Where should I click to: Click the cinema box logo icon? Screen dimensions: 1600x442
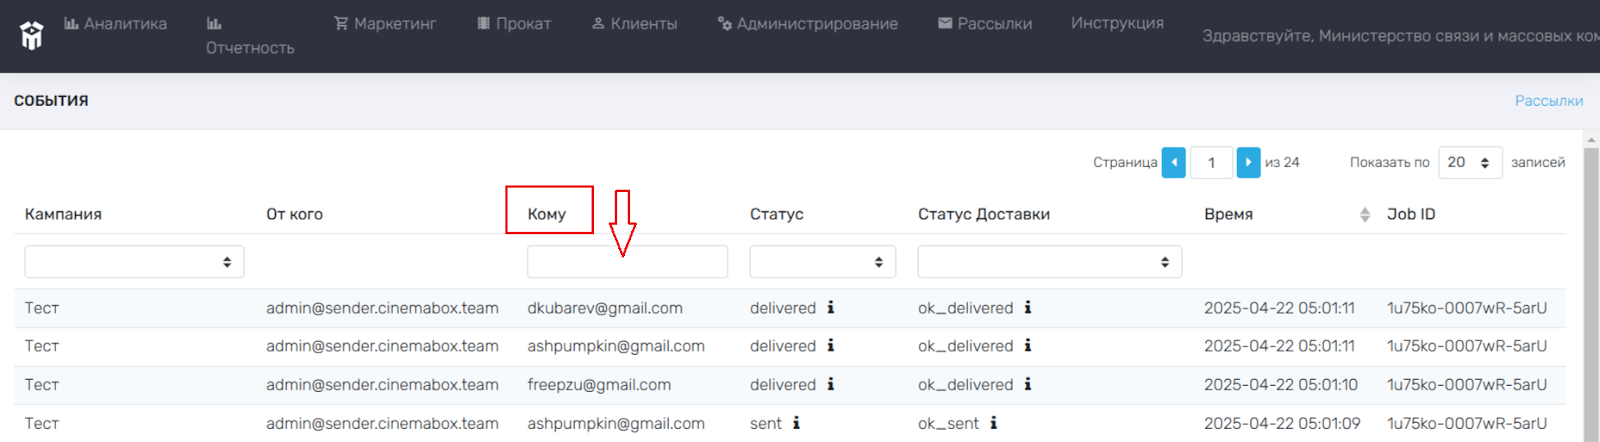pyautogui.click(x=32, y=36)
